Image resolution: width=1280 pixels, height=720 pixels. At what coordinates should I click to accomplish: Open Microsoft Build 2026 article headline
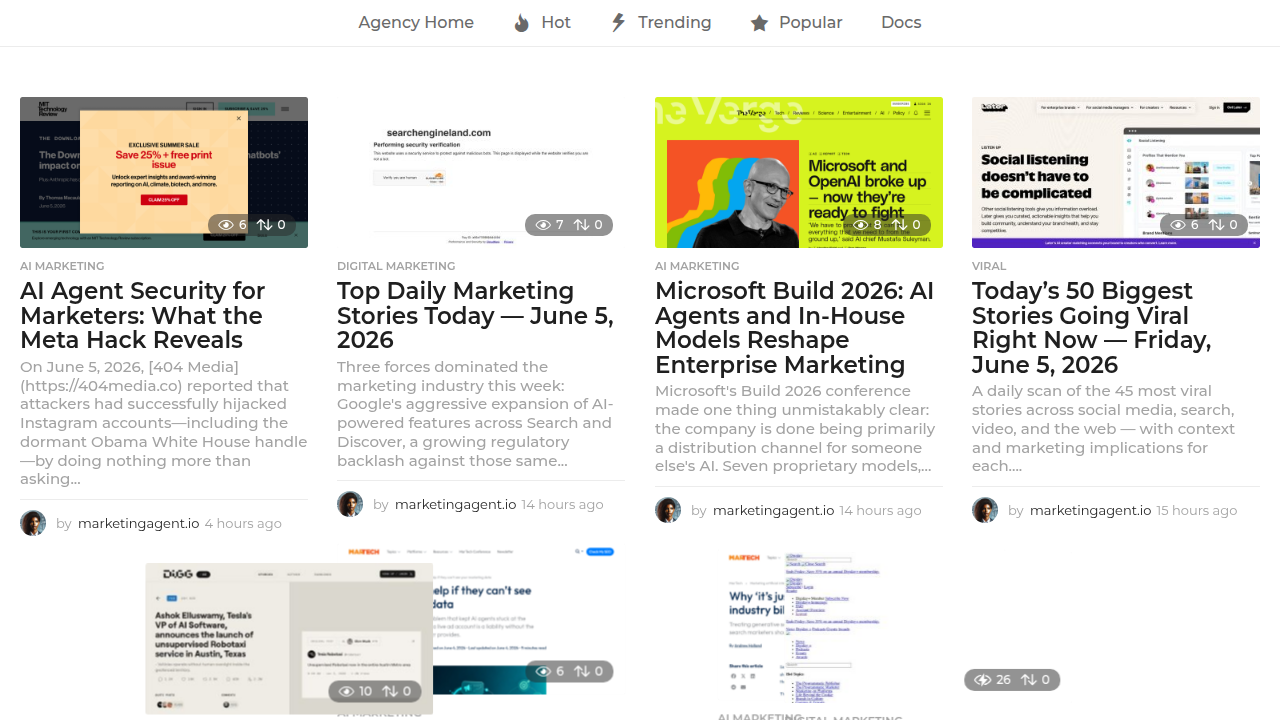tap(795, 327)
